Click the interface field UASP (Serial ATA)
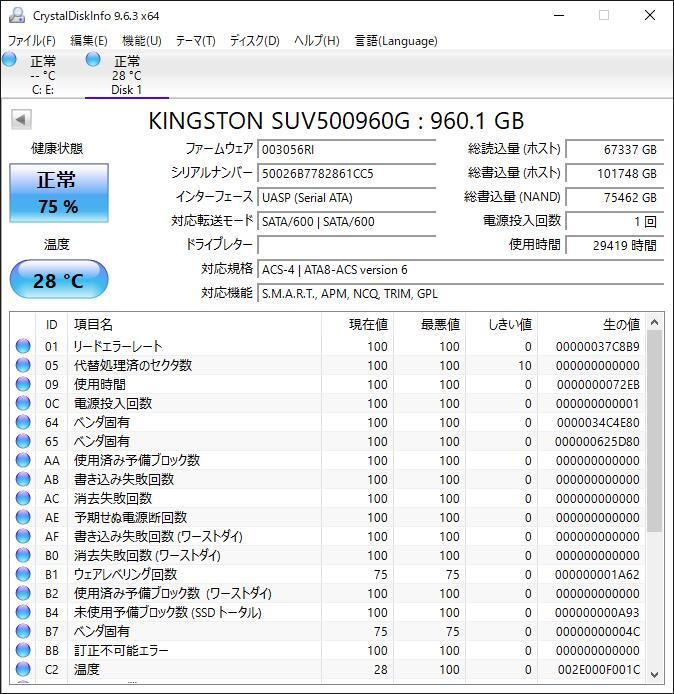Screen dimensions: 674x694 click(347, 197)
